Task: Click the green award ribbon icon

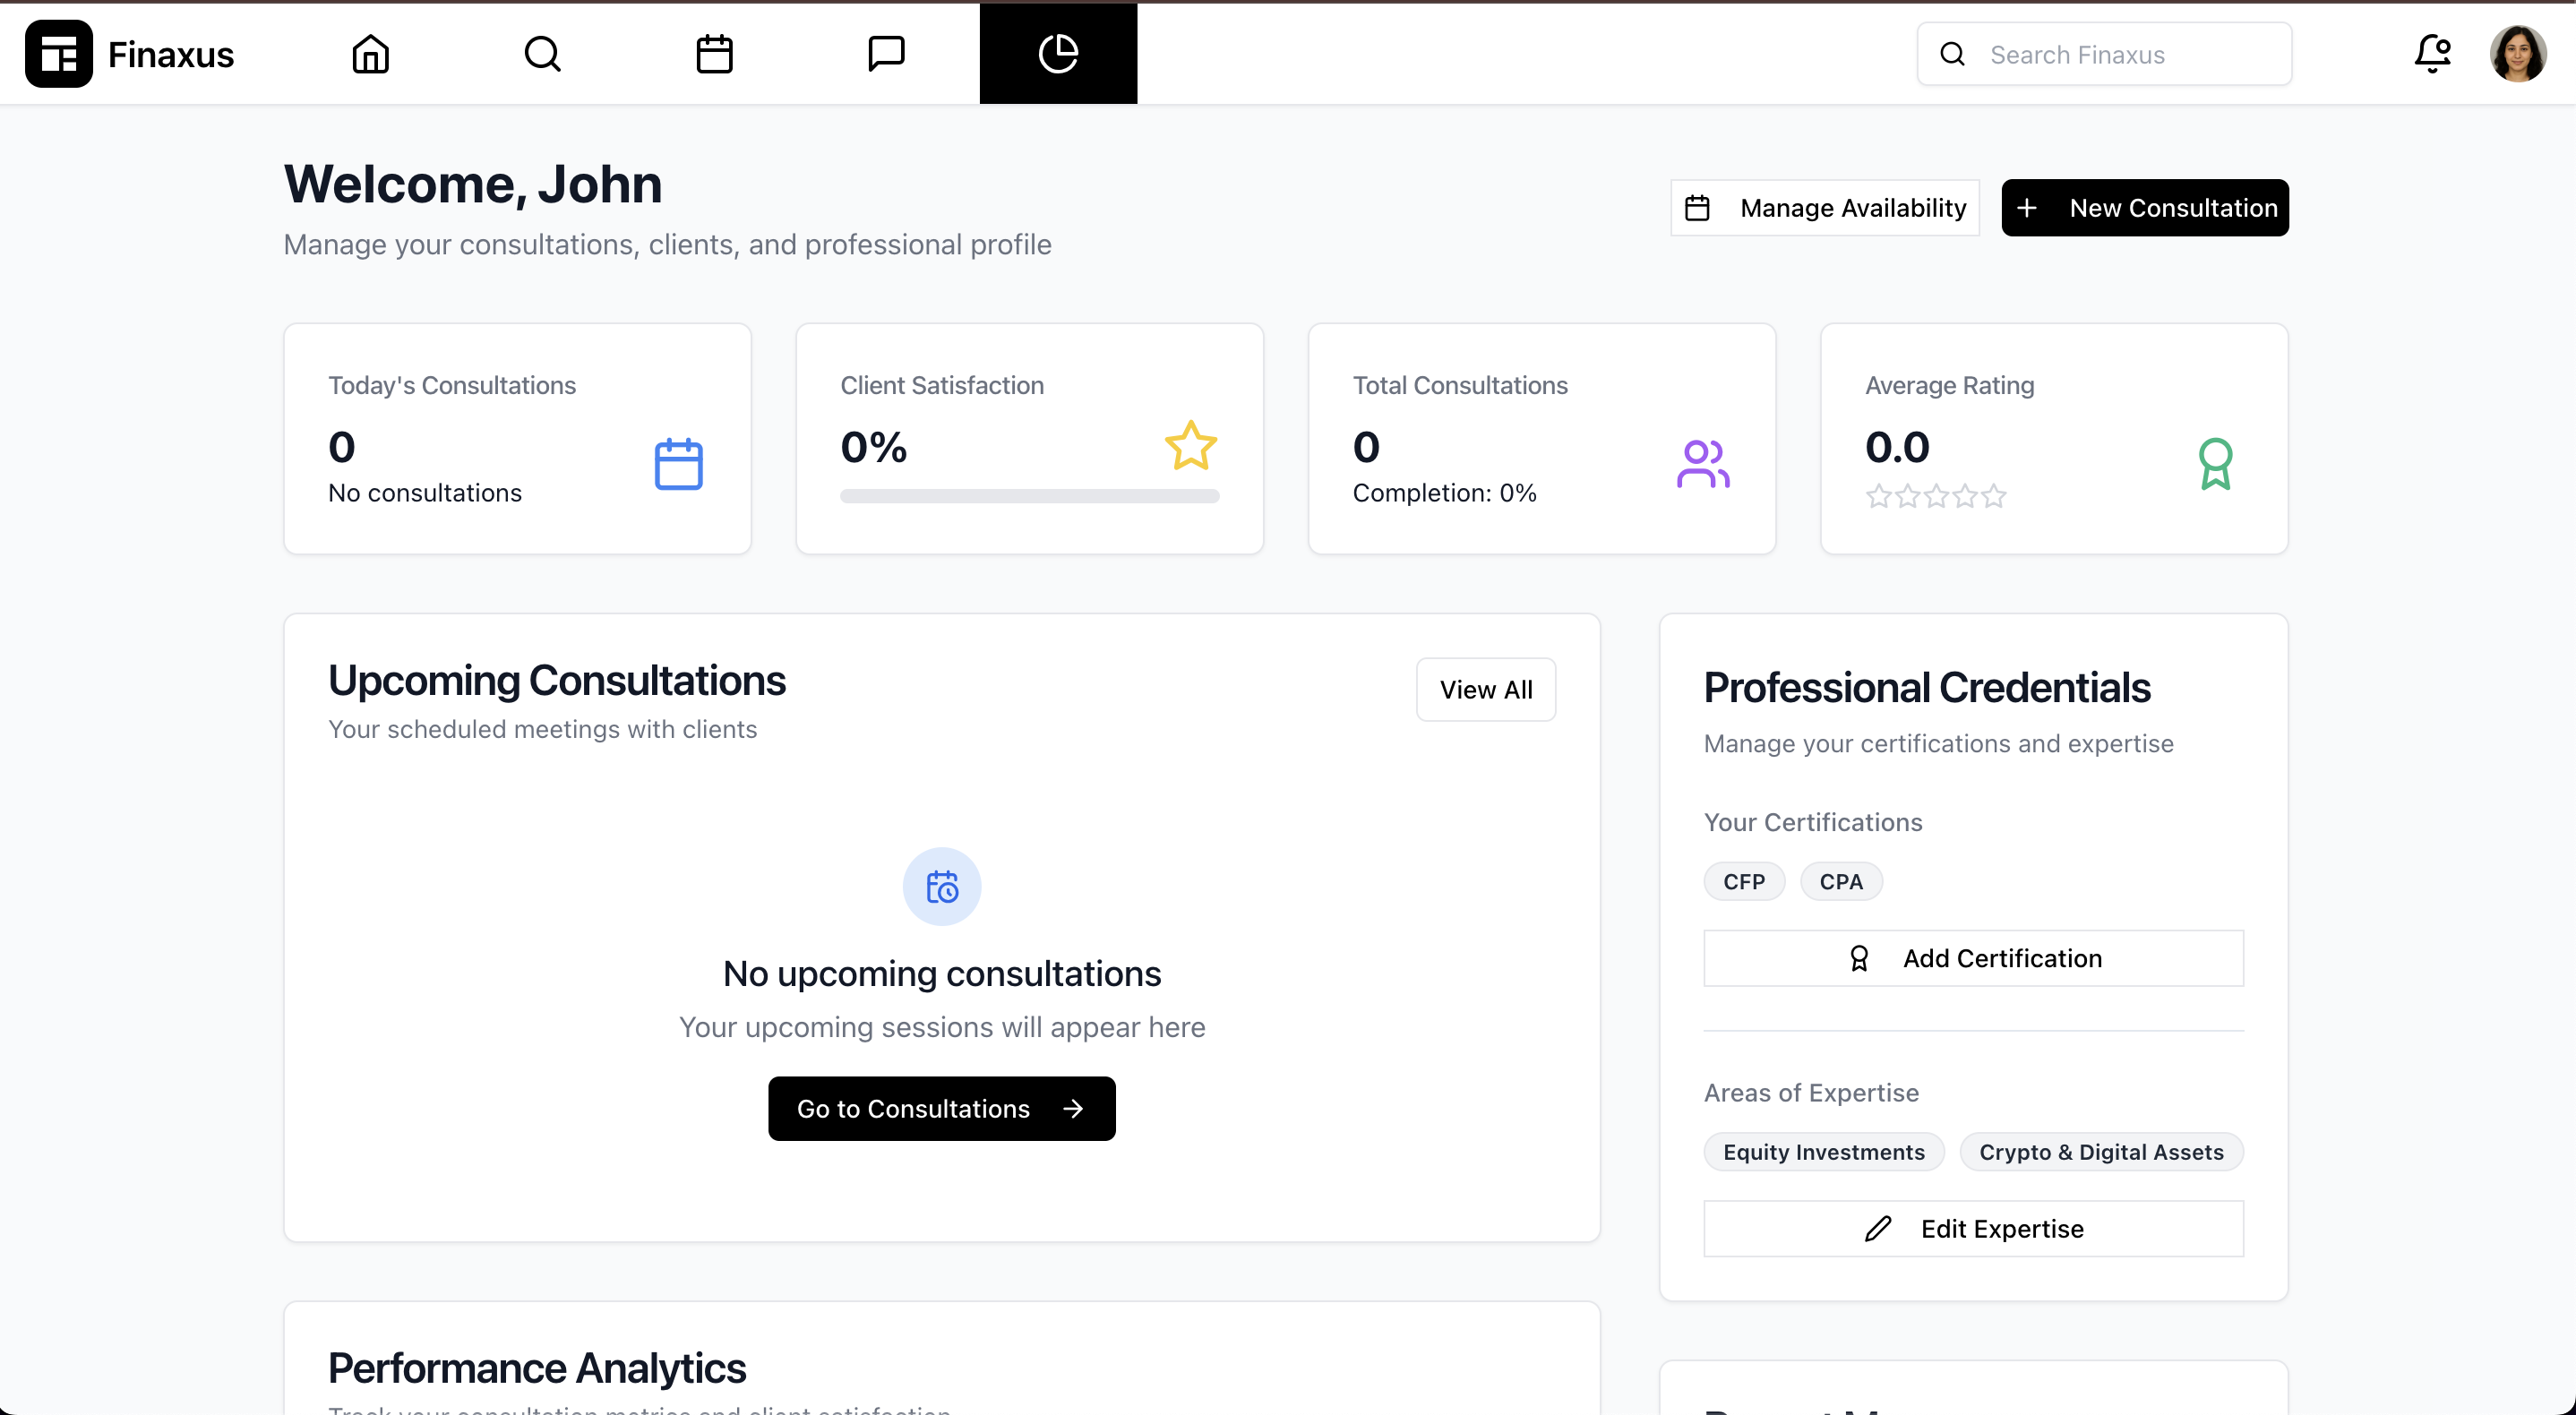Action: tap(2215, 464)
